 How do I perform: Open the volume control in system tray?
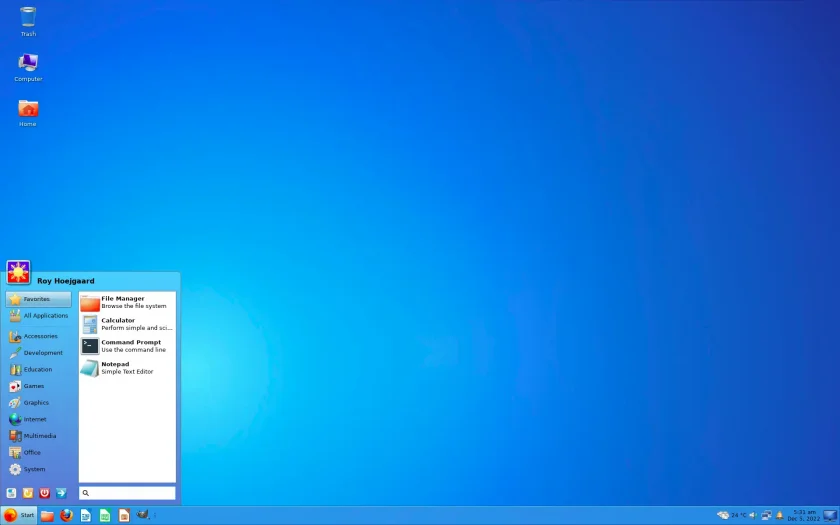753,515
